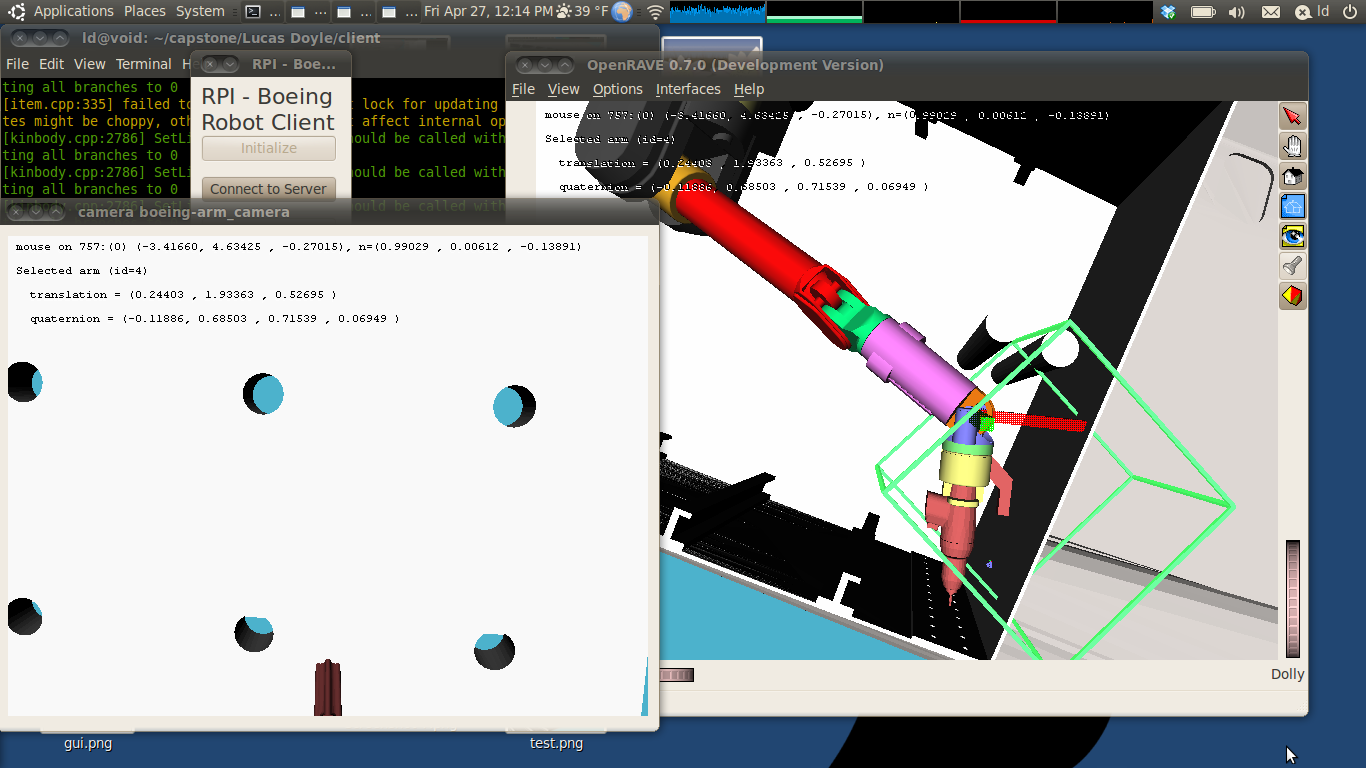Click the view all eye icon
The width and height of the screenshot is (1366, 768).
[x=1293, y=237]
